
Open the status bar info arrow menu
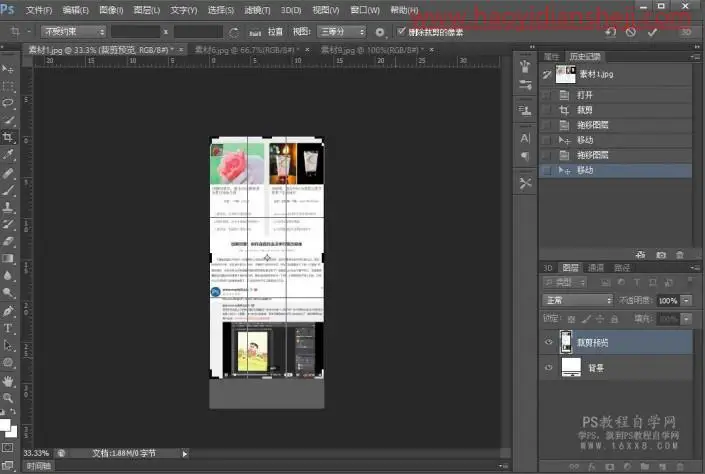click(x=185, y=454)
